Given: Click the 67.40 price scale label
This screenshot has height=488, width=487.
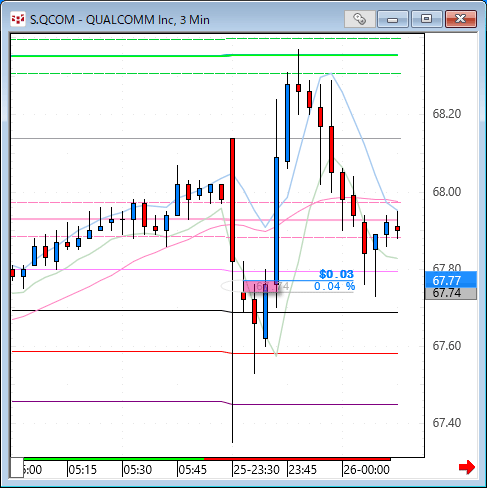Looking at the screenshot, I should coord(447,423).
